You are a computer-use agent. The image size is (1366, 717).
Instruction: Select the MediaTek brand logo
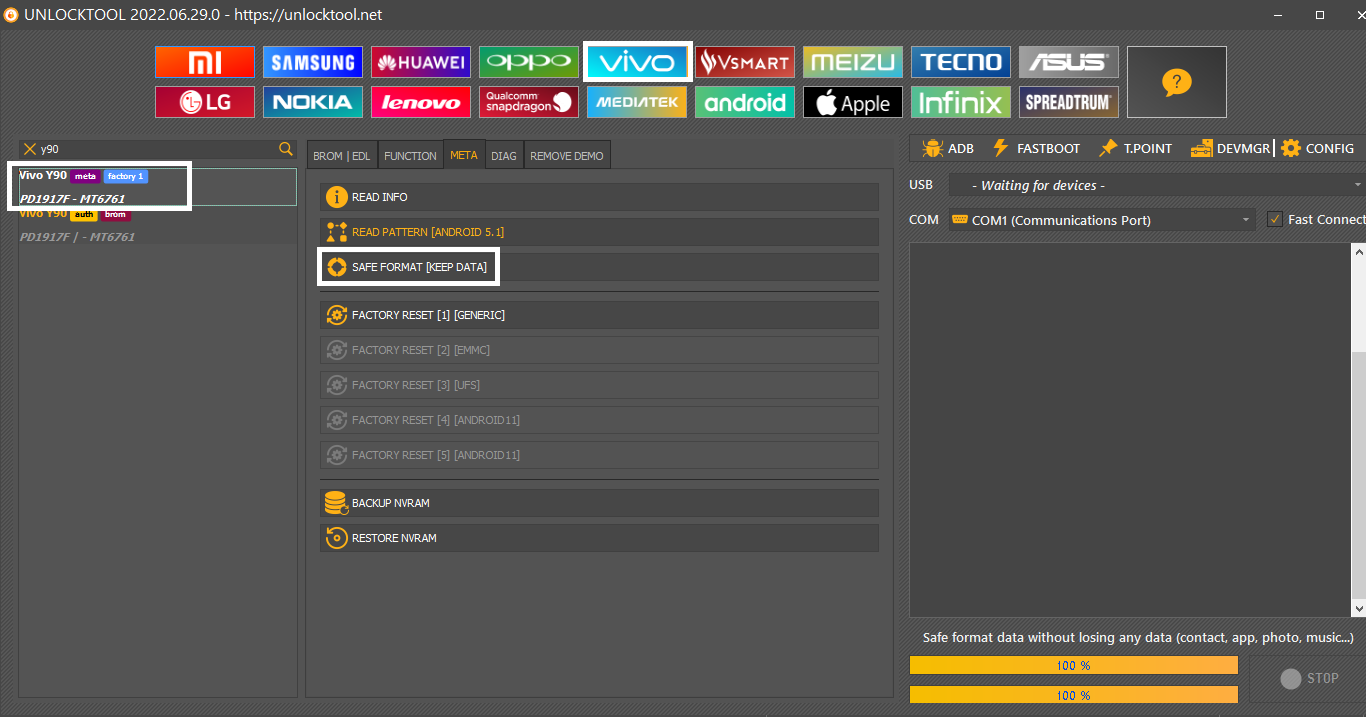(x=637, y=102)
